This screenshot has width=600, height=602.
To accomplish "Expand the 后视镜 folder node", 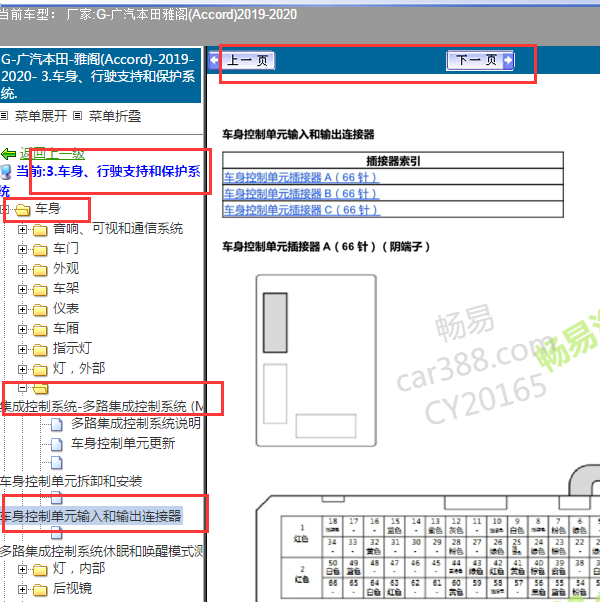I will point(22,589).
